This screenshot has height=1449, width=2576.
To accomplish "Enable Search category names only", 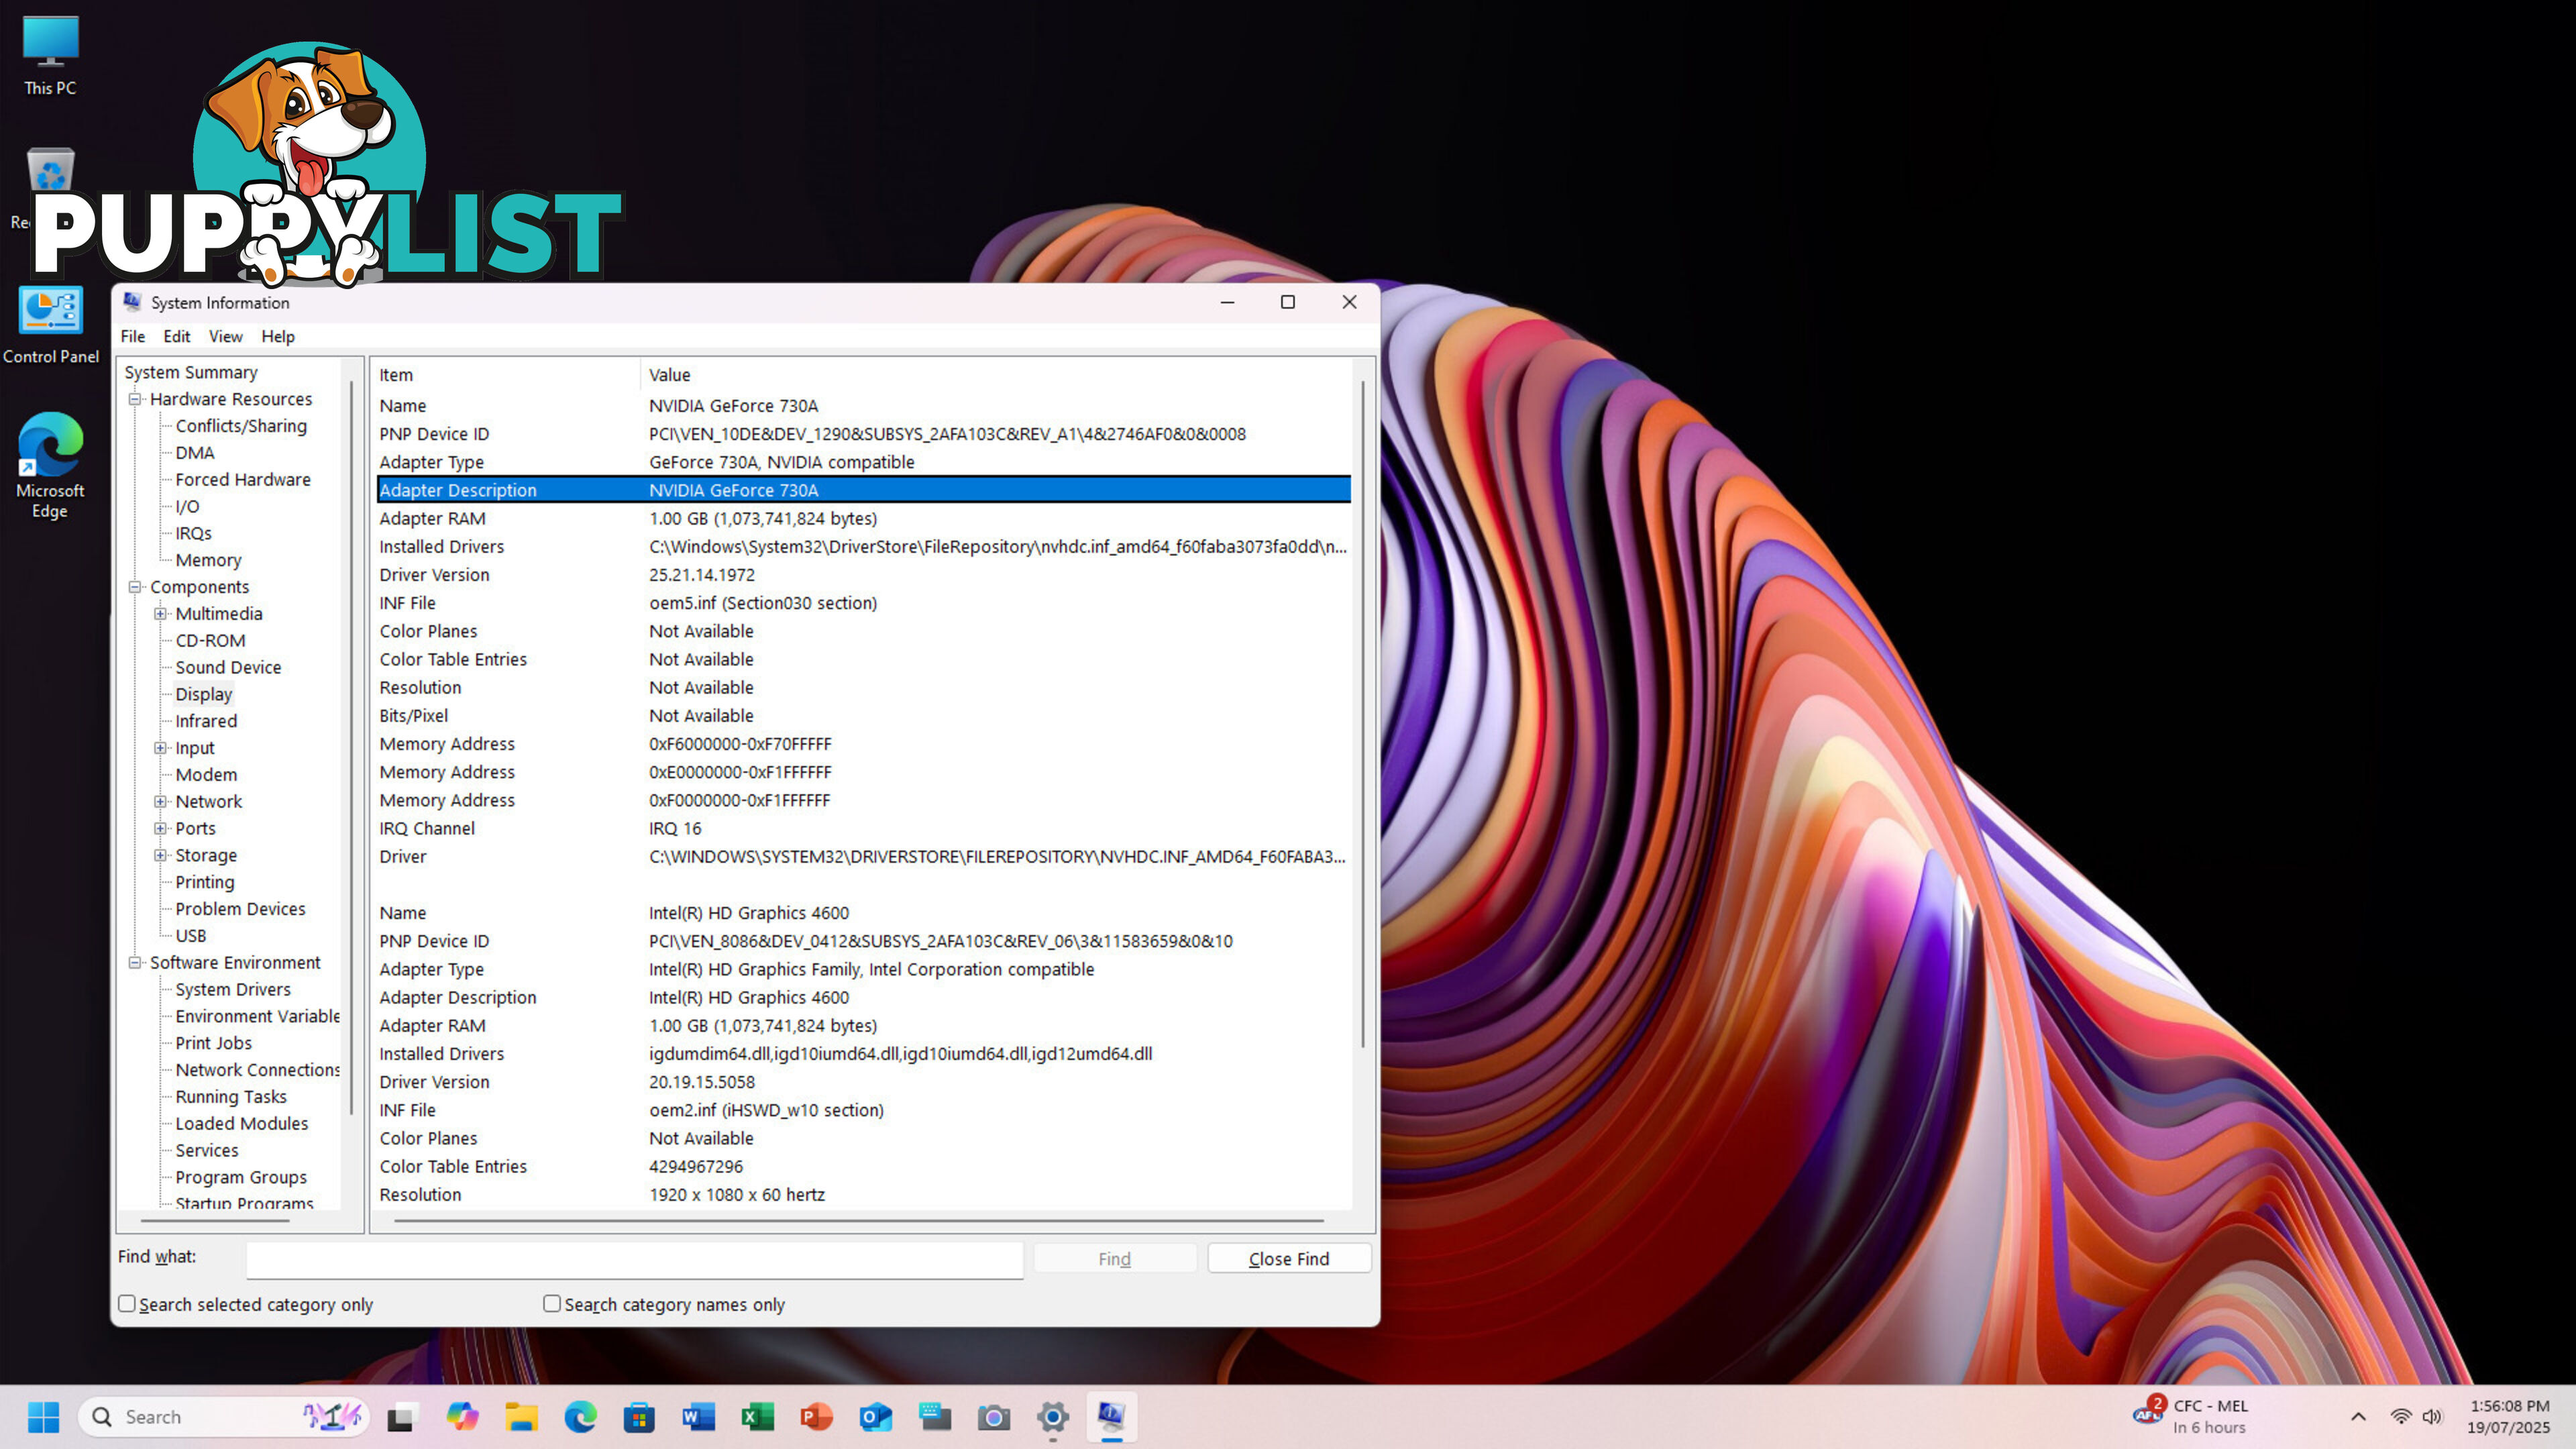I will (x=552, y=1304).
